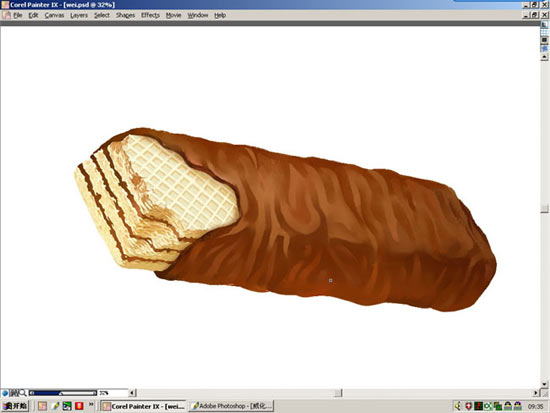This screenshot has width=550, height=413.
Task: Expand hidden quick launch chevron
Action: 91,405
